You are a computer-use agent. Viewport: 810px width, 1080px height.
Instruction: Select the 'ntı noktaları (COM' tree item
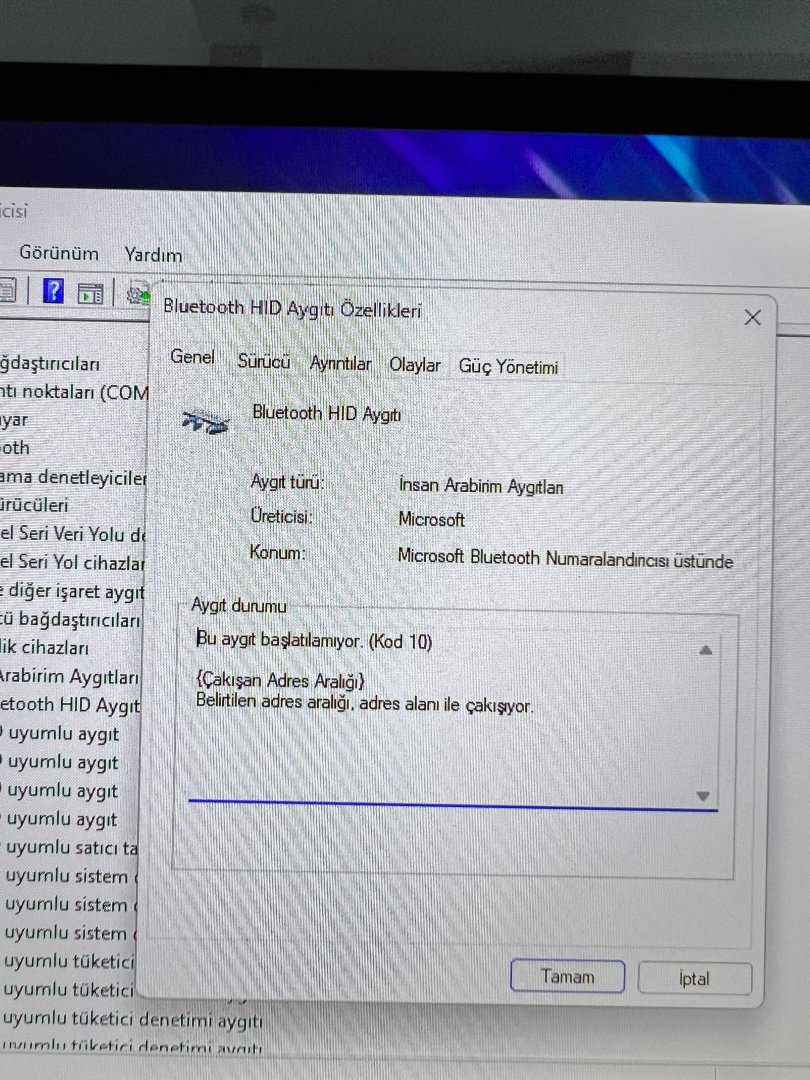tap(74, 393)
